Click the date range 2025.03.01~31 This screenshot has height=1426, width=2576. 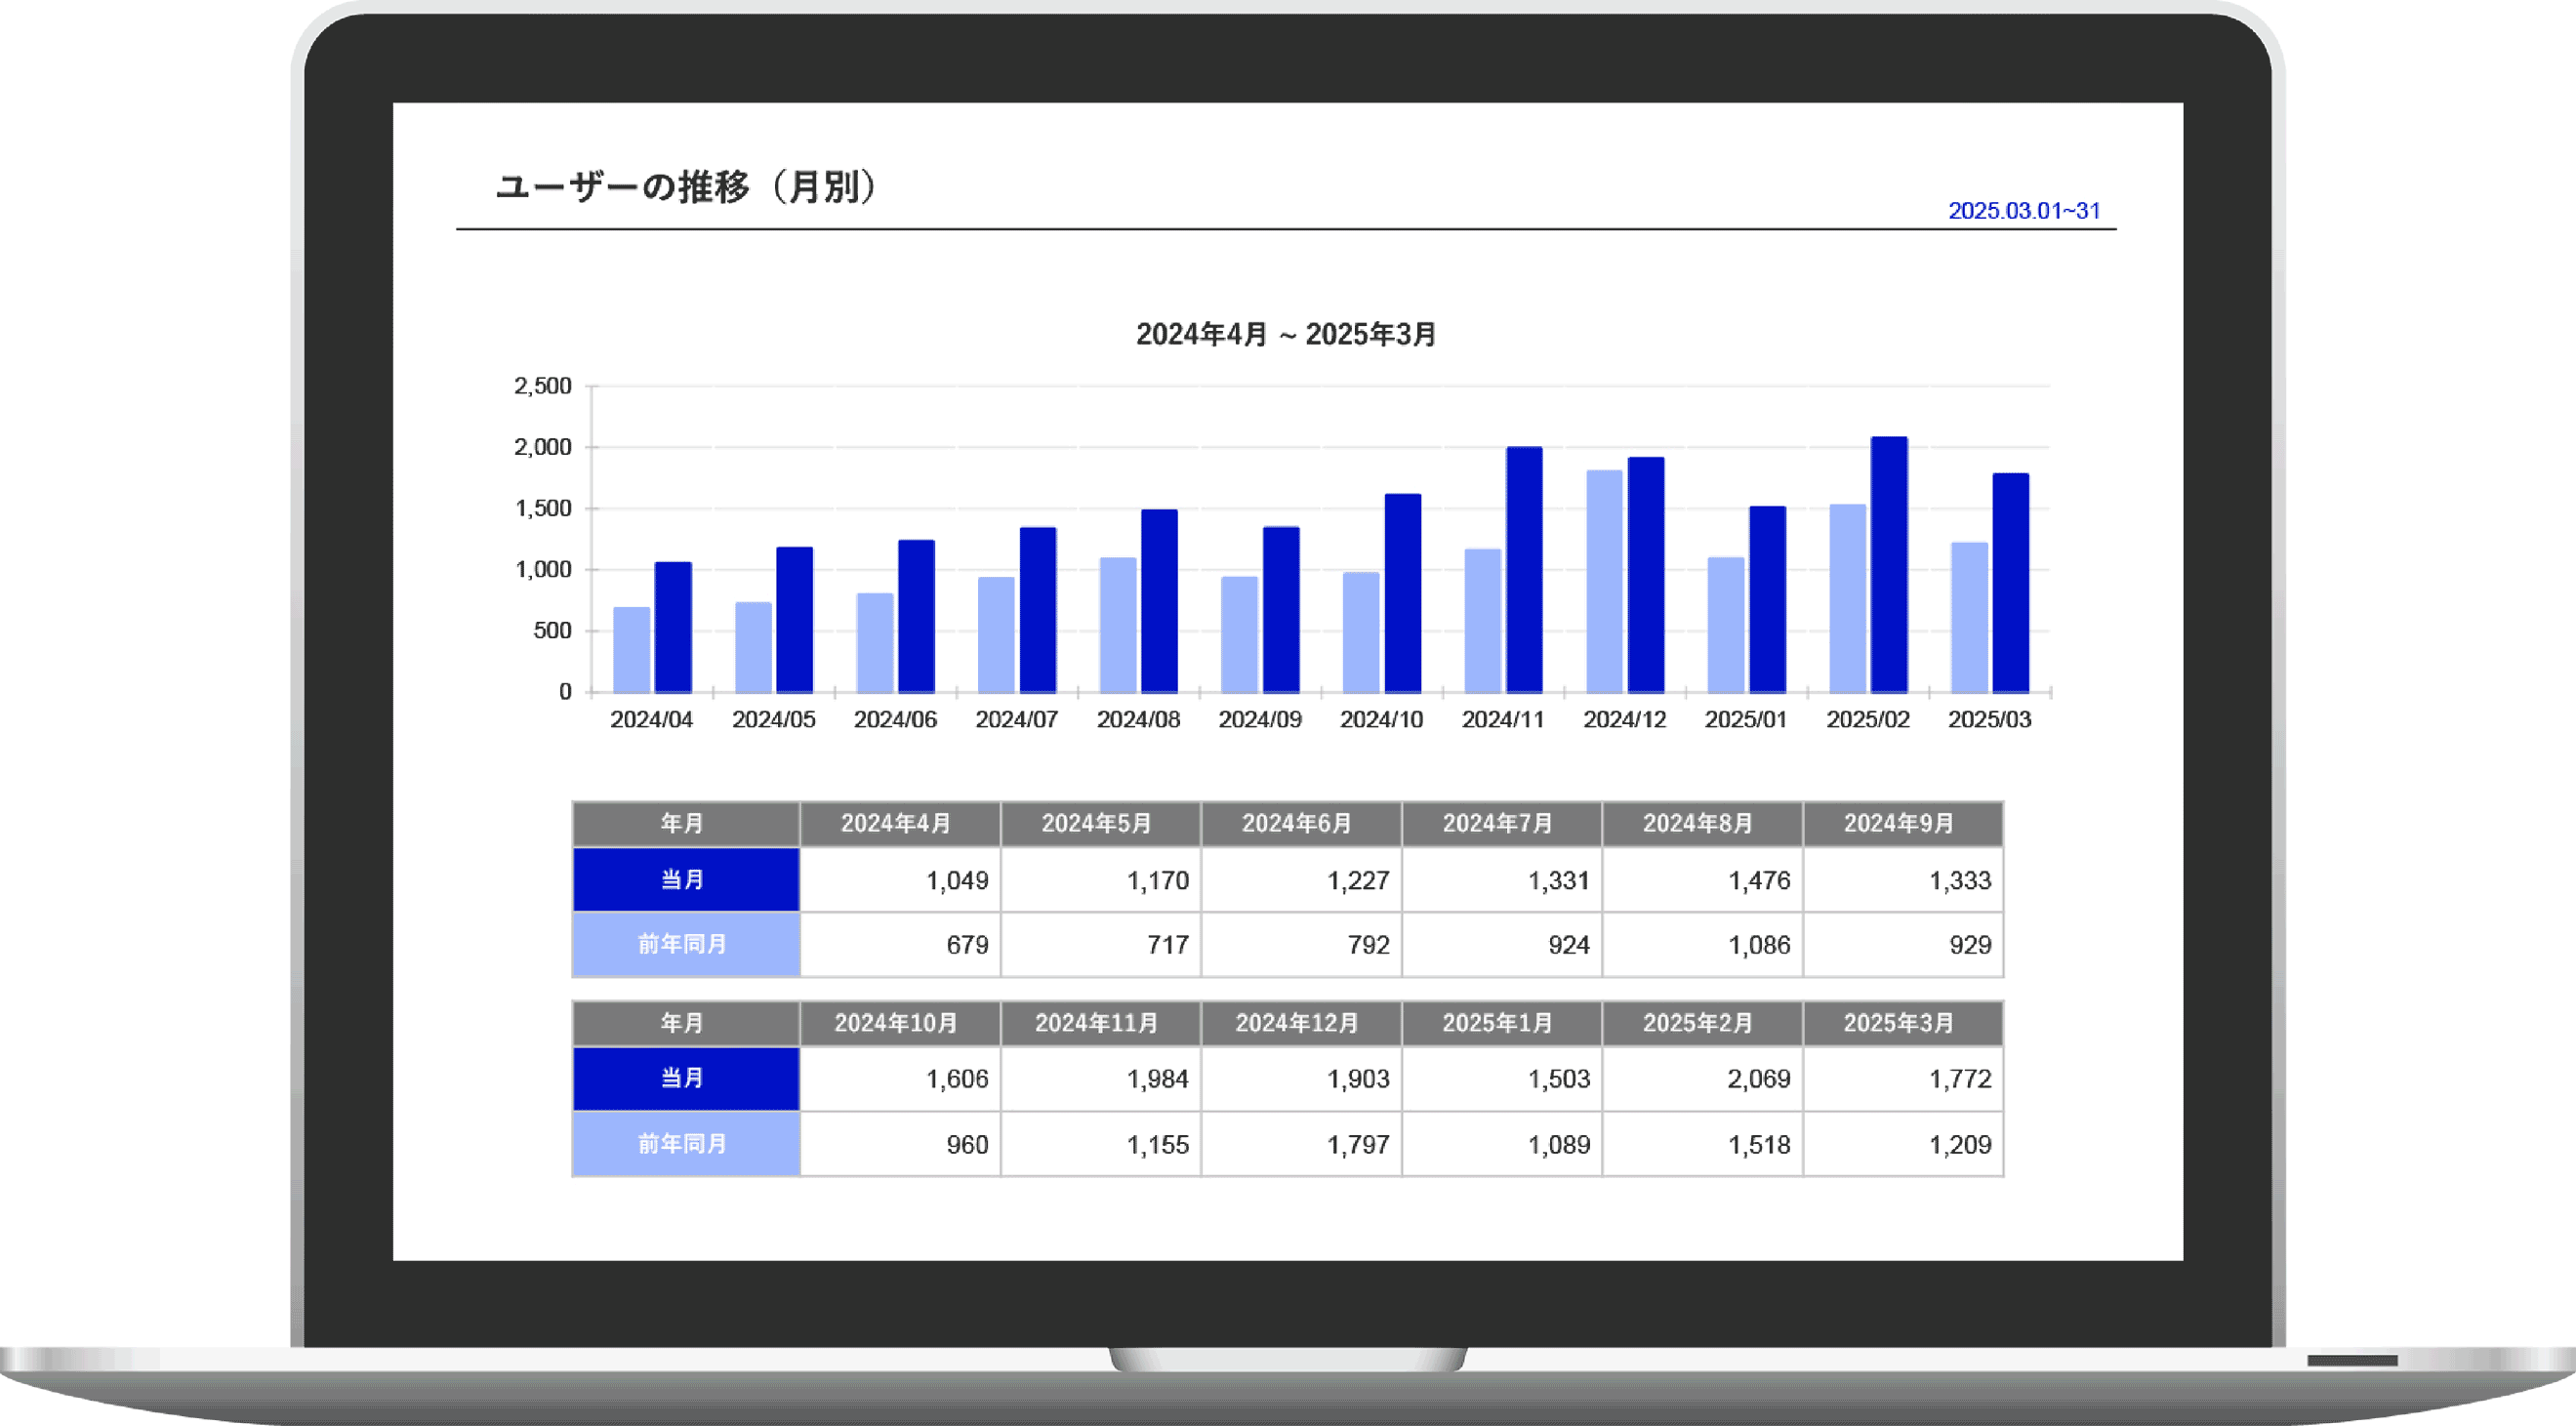(x=2024, y=211)
